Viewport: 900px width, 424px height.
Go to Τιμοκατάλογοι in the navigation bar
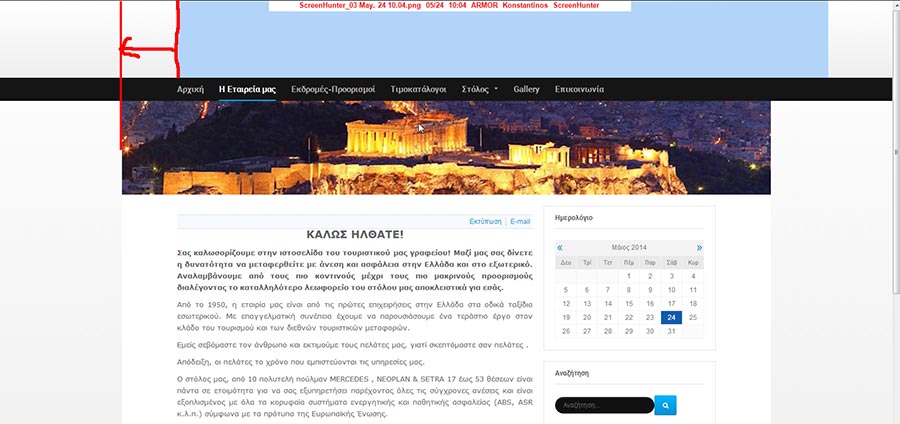pyautogui.click(x=418, y=90)
